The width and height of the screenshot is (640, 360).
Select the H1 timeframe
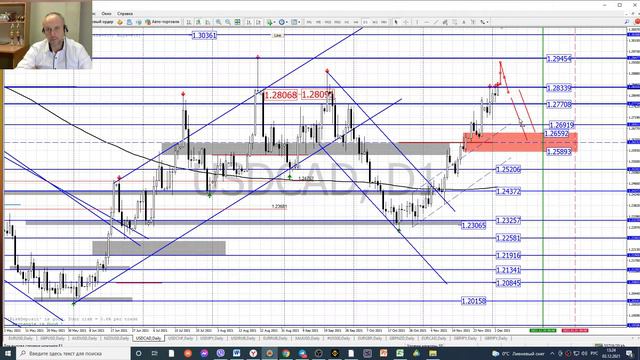347,22
